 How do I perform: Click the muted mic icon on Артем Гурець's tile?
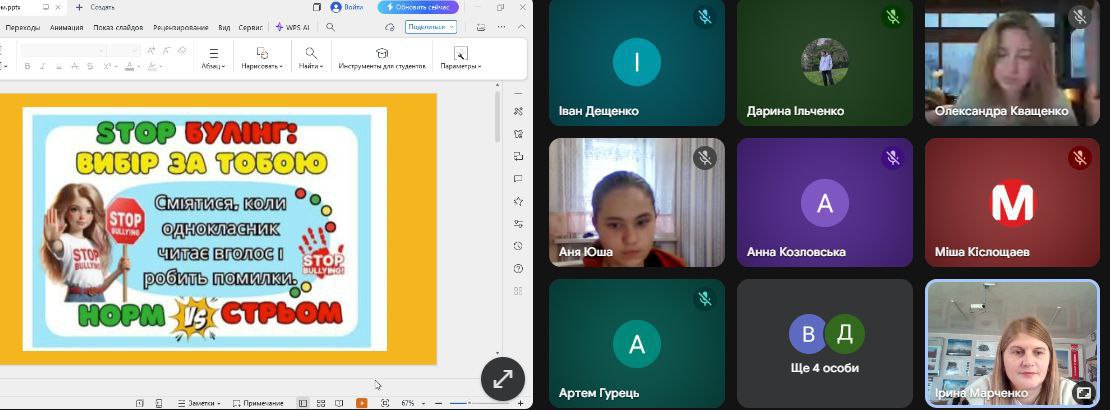[x=704, y=298]
